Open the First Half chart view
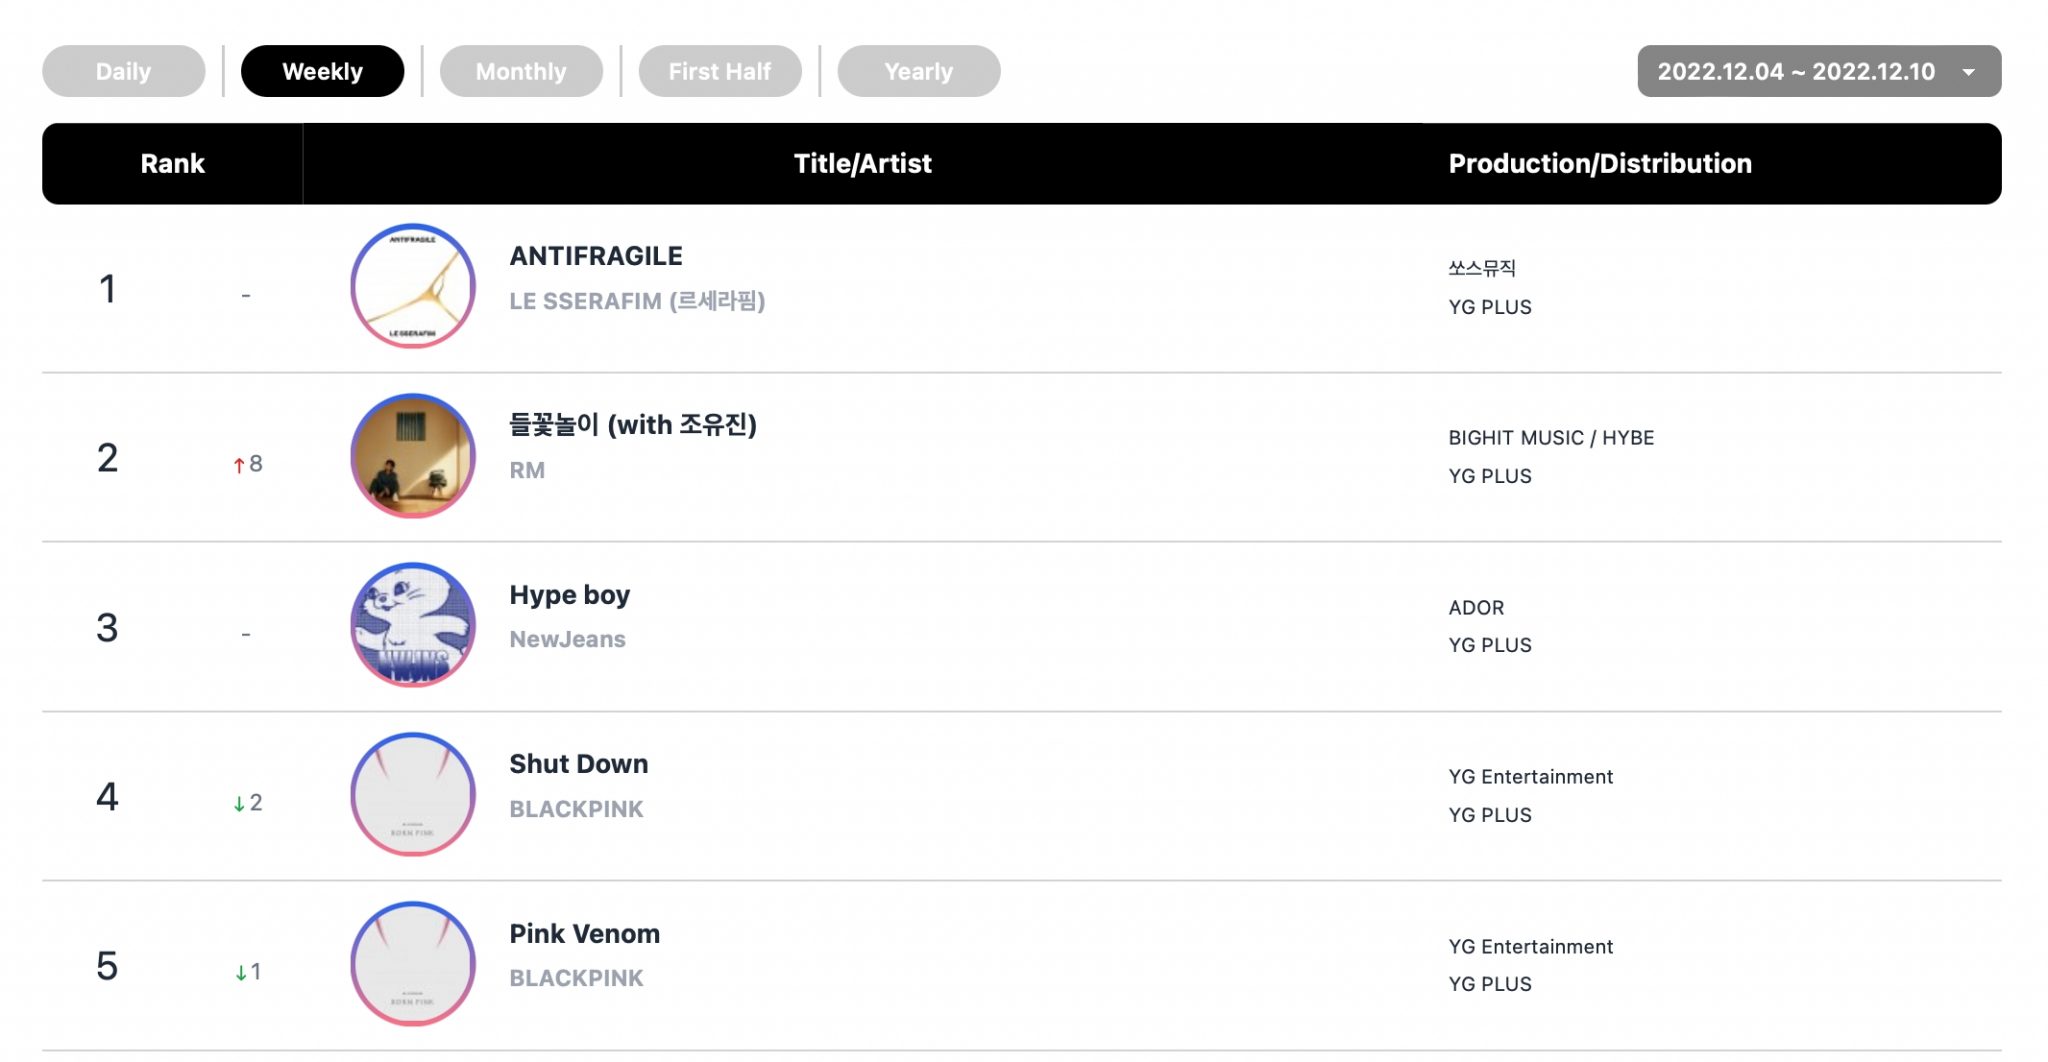The width and height of the screenshot is (2048, 1062). click(721, 70)
